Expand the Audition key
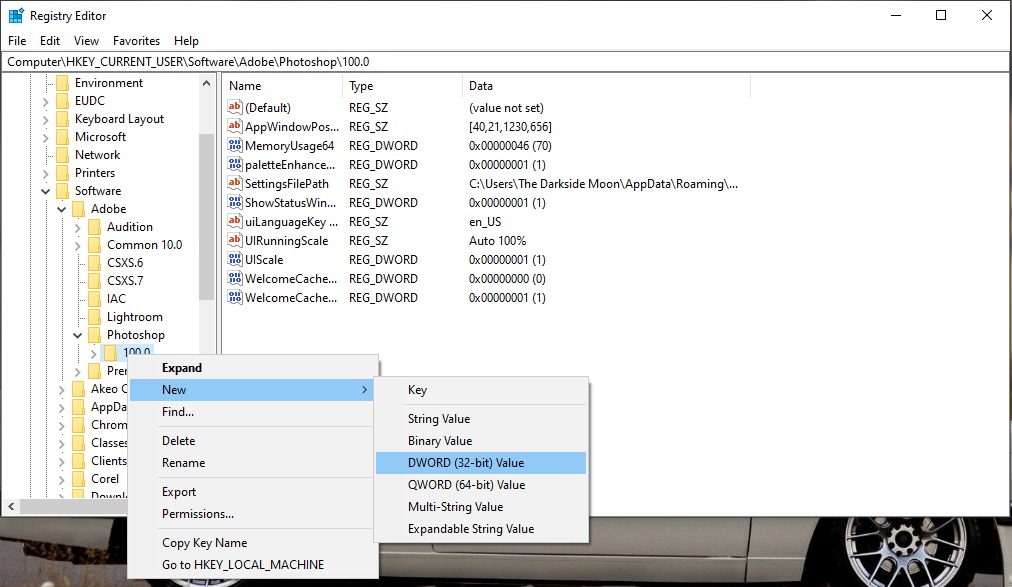 click(77, 228)
